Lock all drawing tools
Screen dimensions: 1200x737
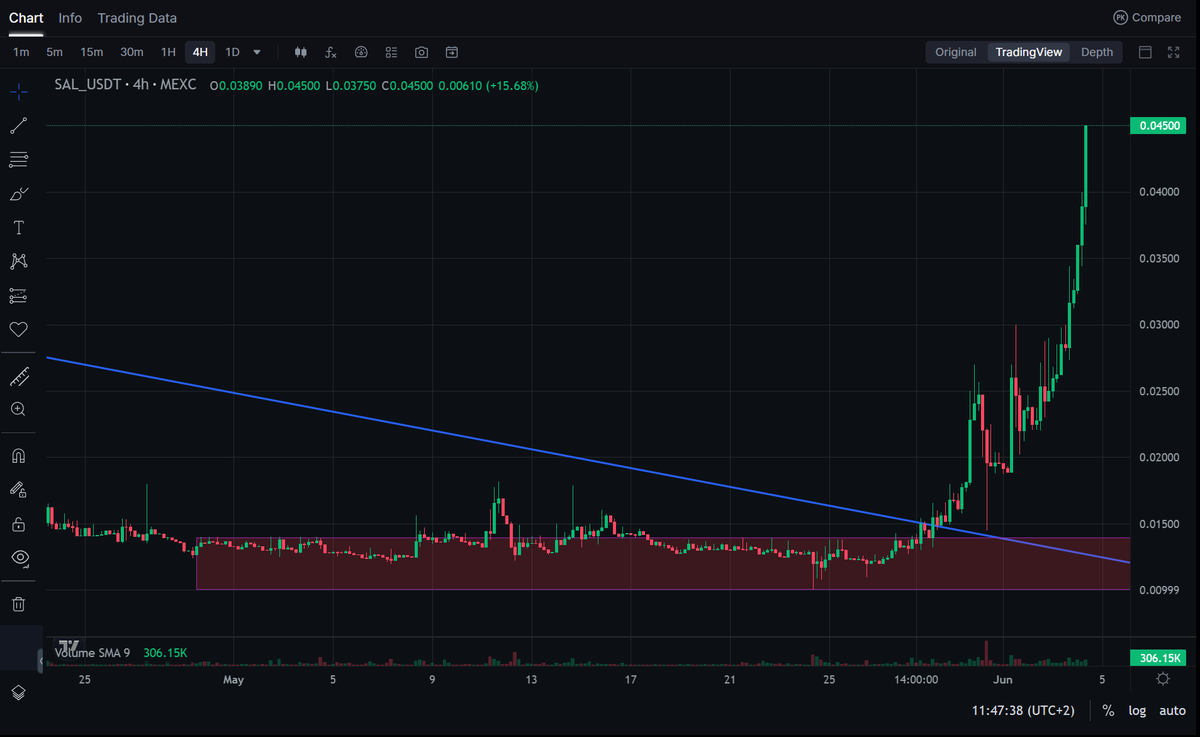click(18, 524)
